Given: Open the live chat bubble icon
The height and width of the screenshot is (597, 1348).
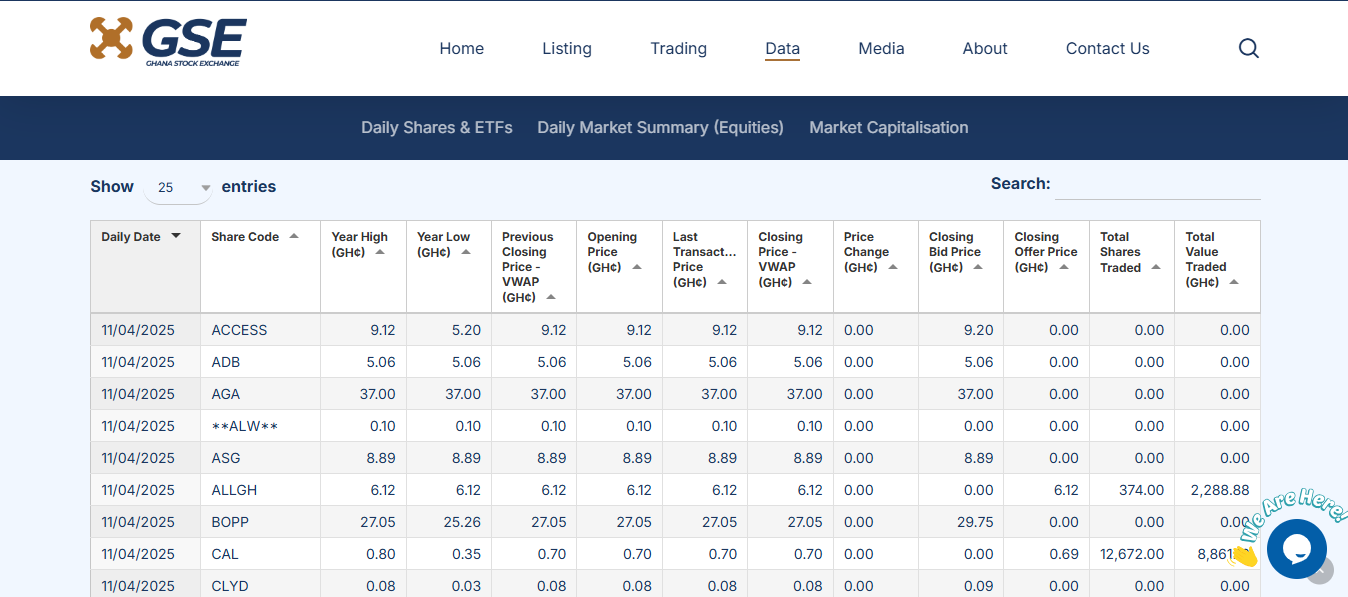Looking at the screenshot, I should coord(1296,549).
